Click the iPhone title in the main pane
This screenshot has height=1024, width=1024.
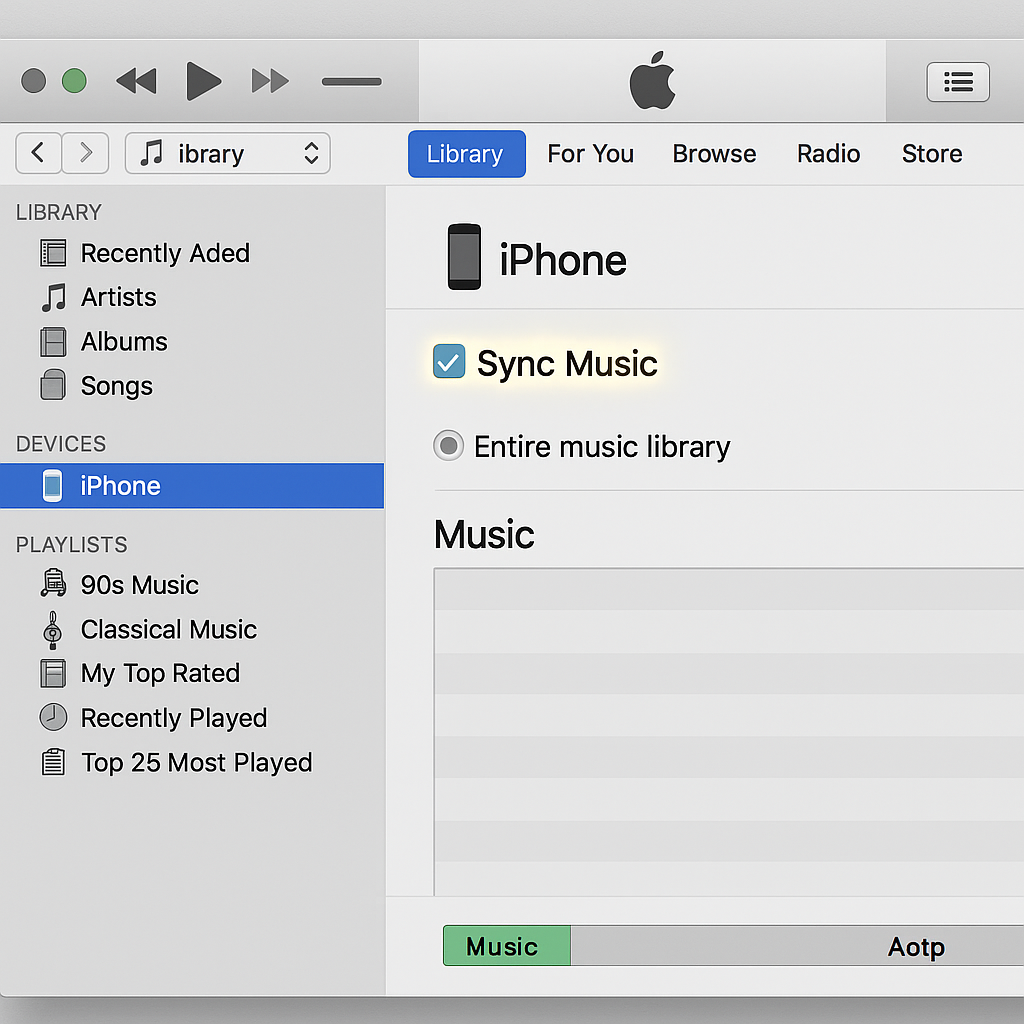click(x=563, y=260)
